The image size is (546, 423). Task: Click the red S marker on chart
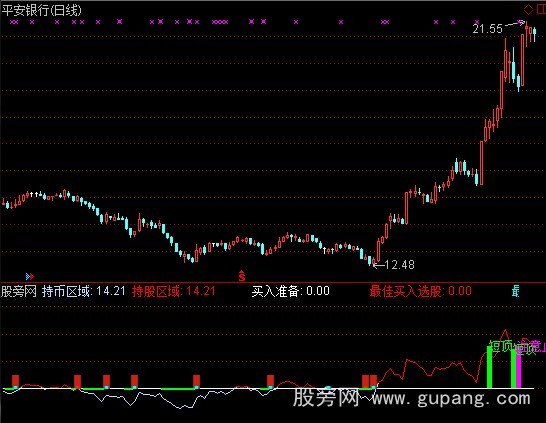pyautogui.click(x=242, y=275)
